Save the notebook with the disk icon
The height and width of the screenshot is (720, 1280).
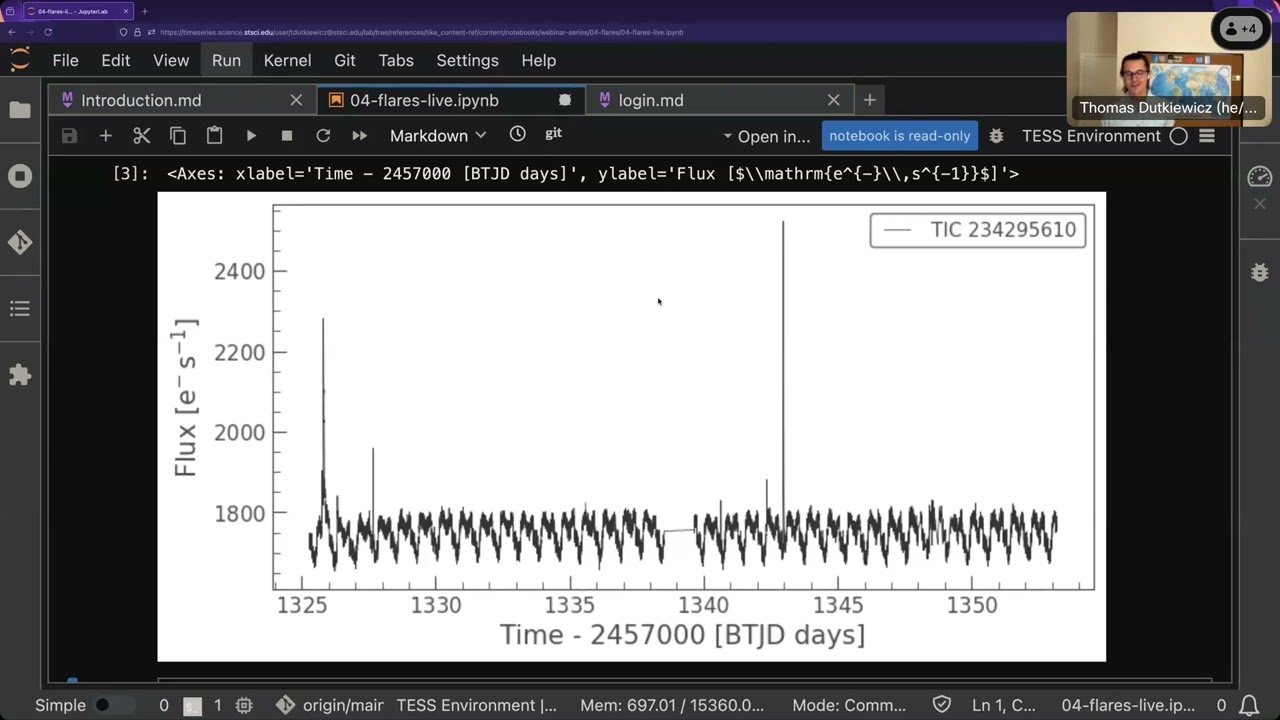[69, 136]
